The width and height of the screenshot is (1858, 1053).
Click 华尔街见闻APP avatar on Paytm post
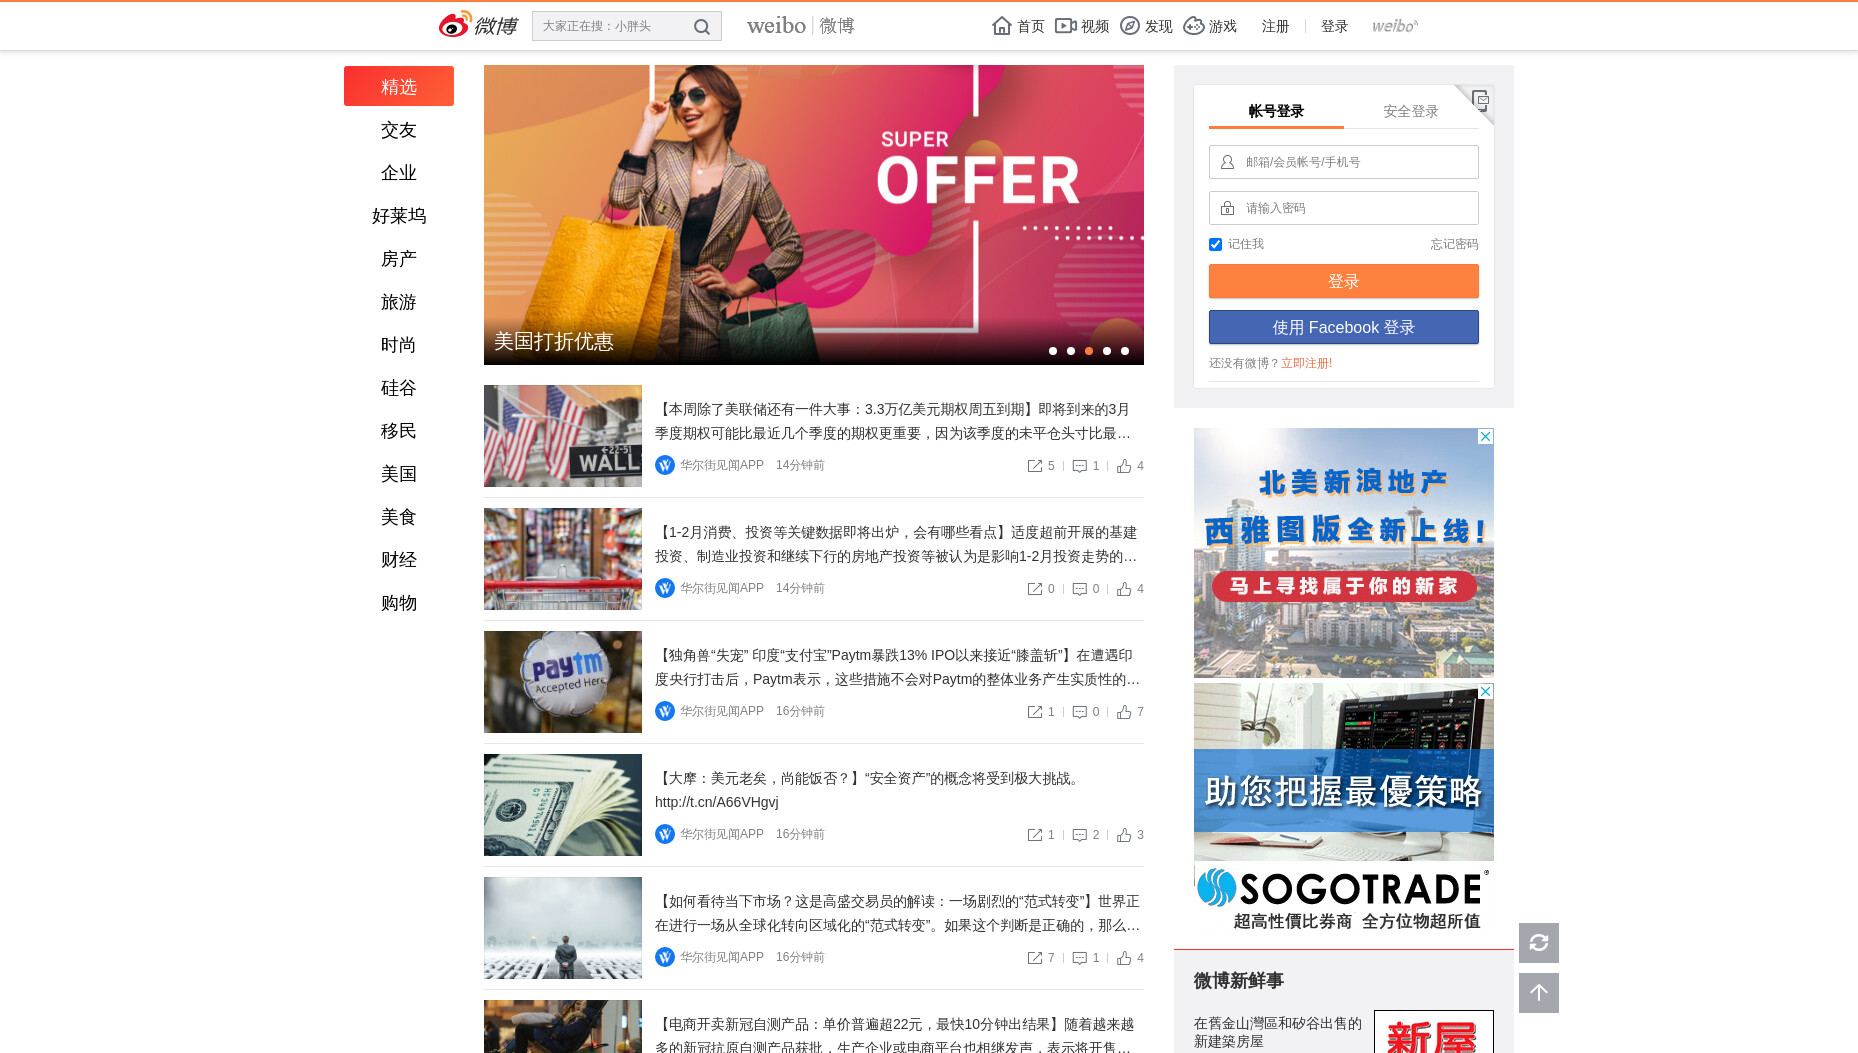click(x=665, y=711)
